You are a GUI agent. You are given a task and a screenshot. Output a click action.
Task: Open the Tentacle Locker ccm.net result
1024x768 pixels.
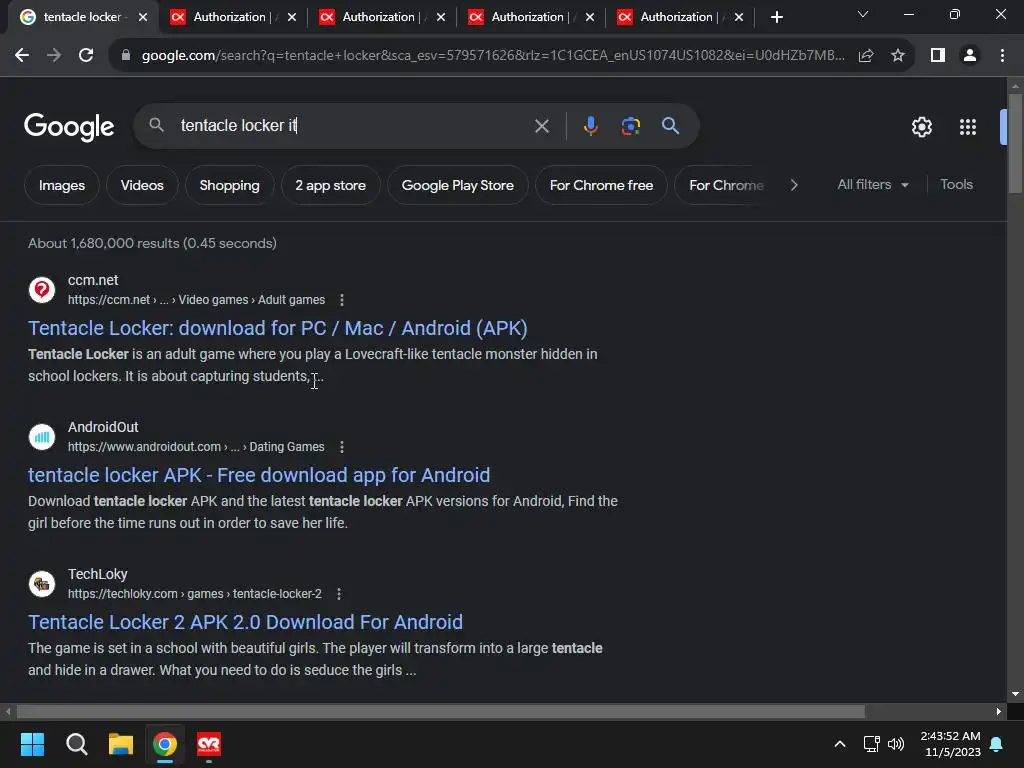[x=278, y=328]
